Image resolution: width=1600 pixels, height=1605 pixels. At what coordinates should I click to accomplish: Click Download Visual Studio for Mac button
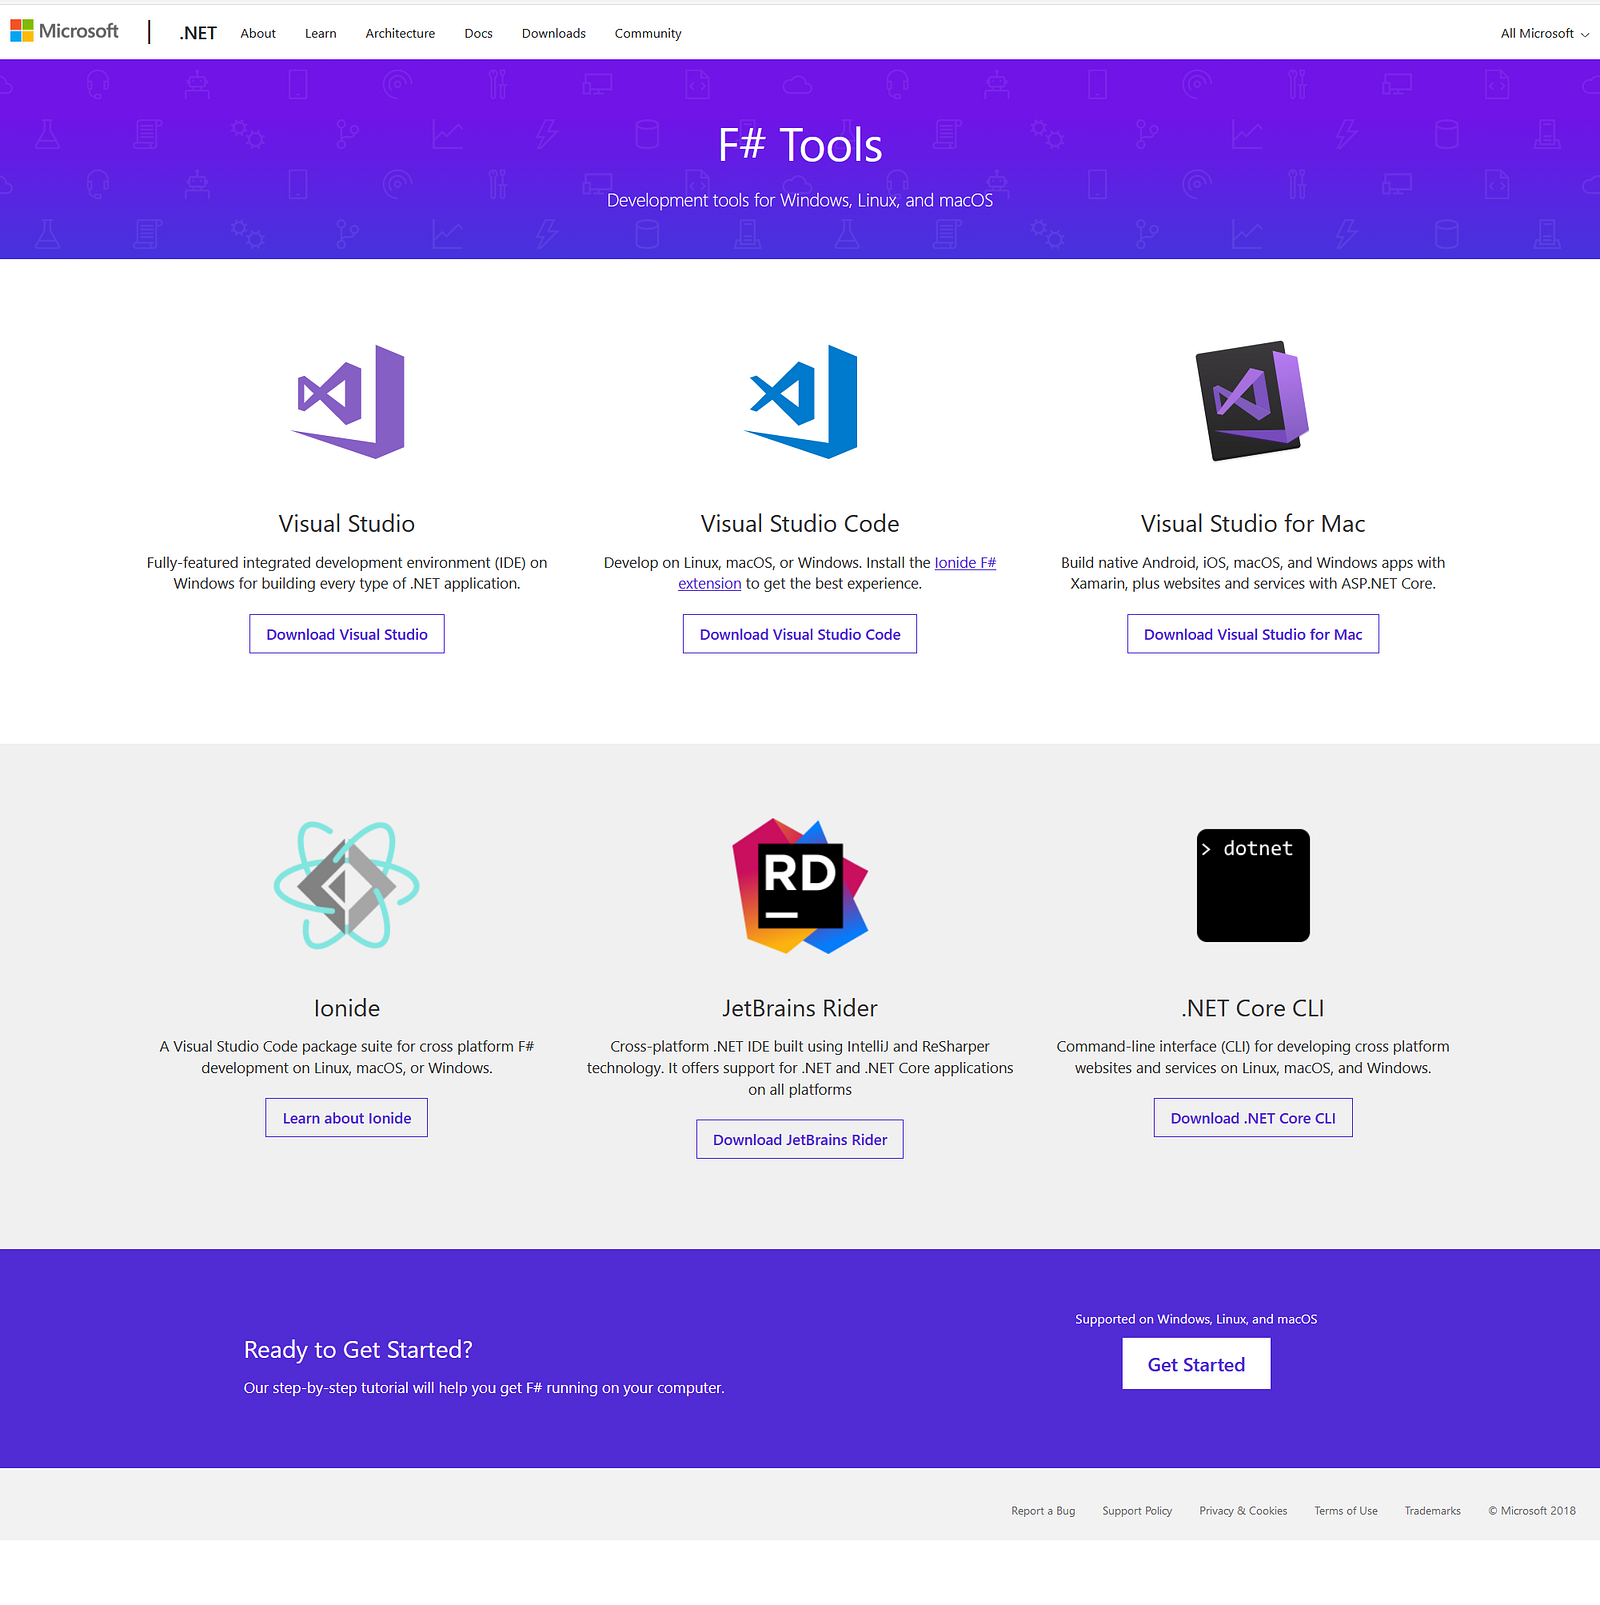pyautogui.click(x=1253, y=634)
